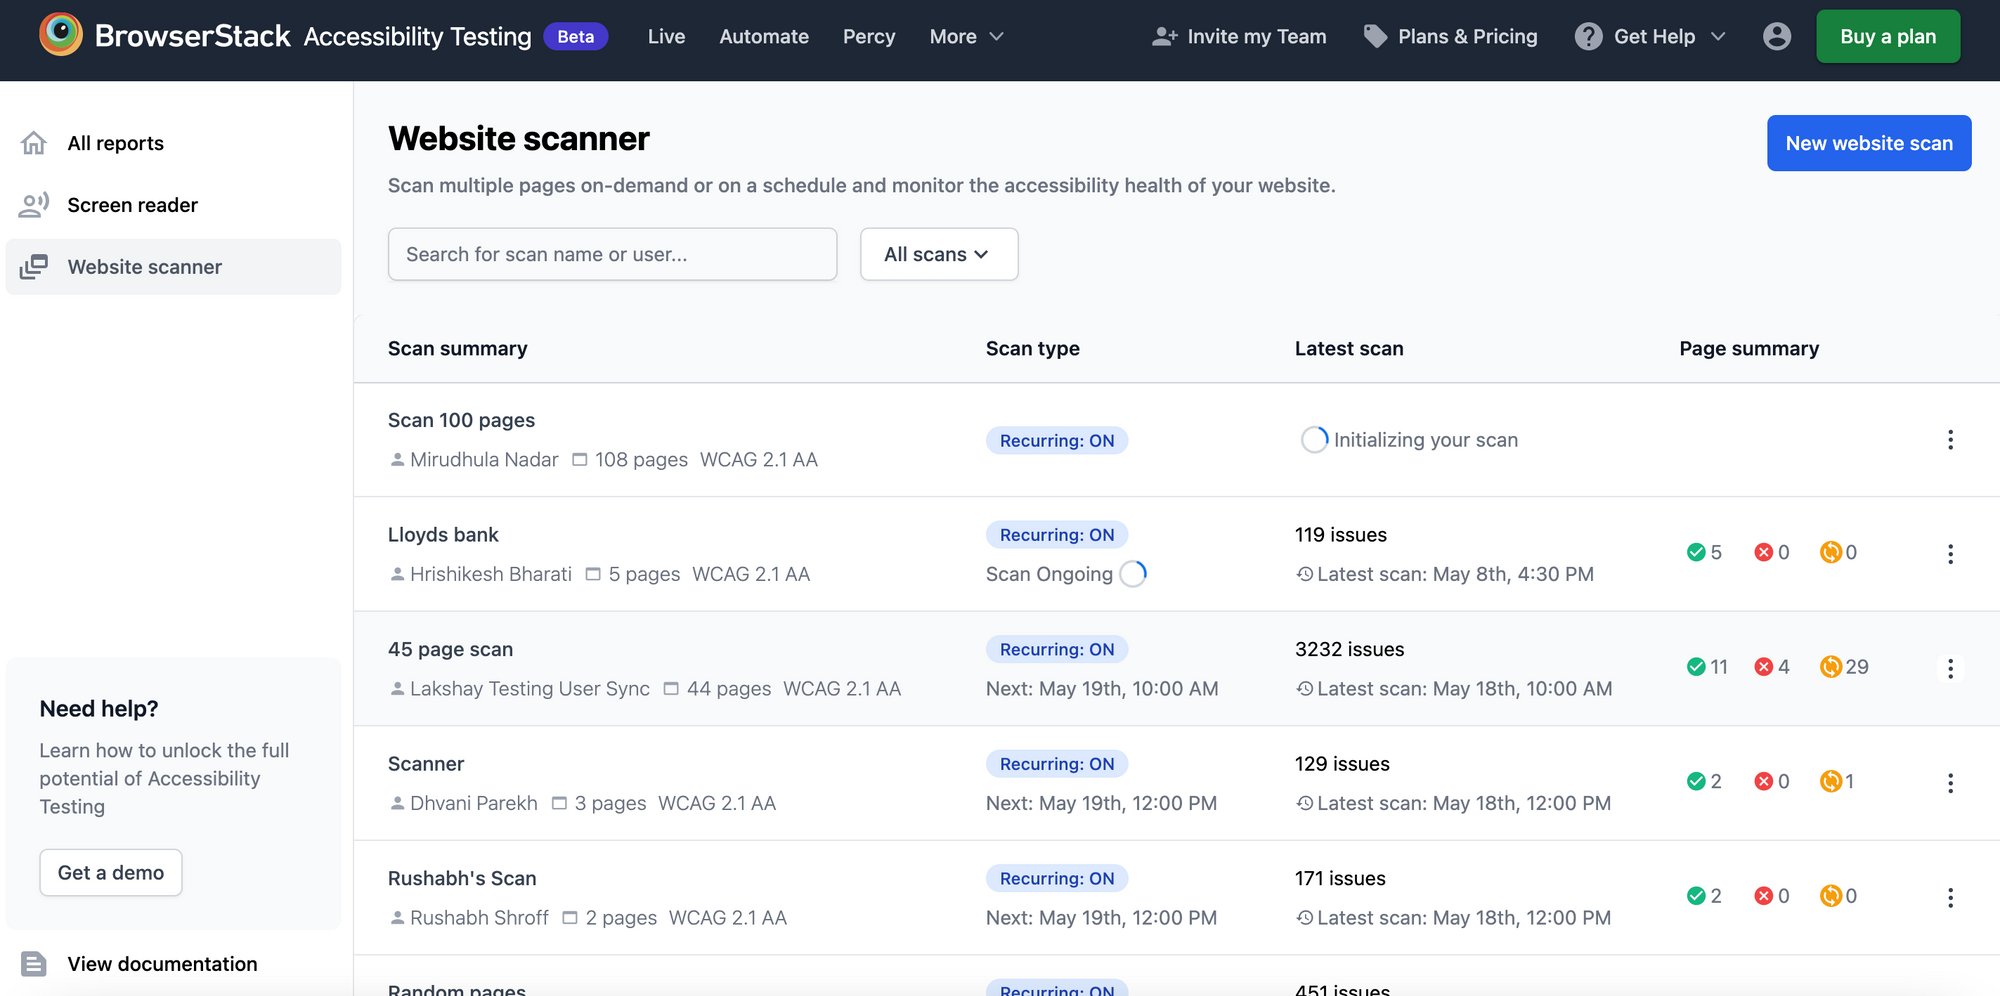Open the All scans filter dropdown

[x=938, y=254]
